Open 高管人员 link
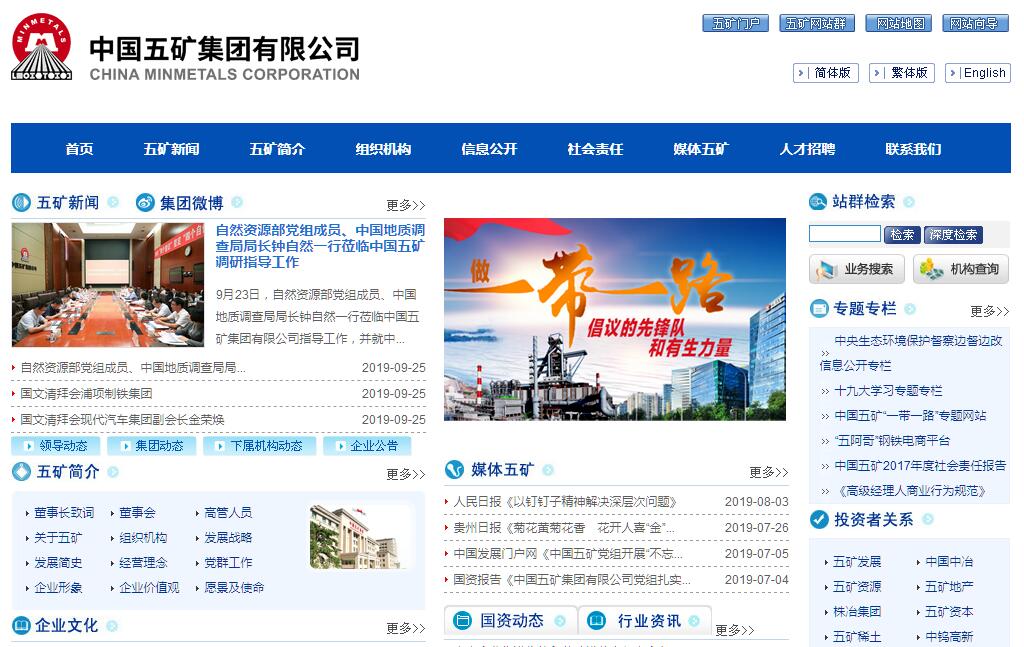The width and height of the screenshot is (1024, 647). (228, 513)
